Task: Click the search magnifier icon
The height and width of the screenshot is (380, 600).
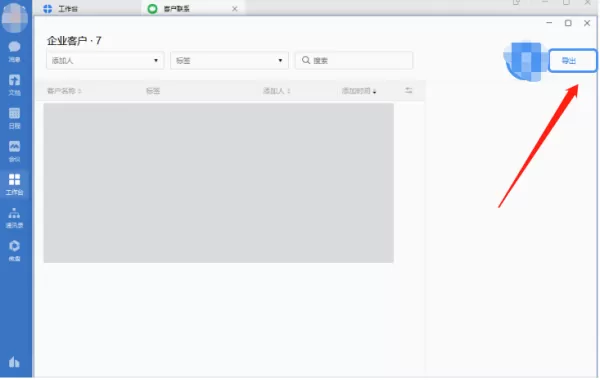Action: [306, 60]
